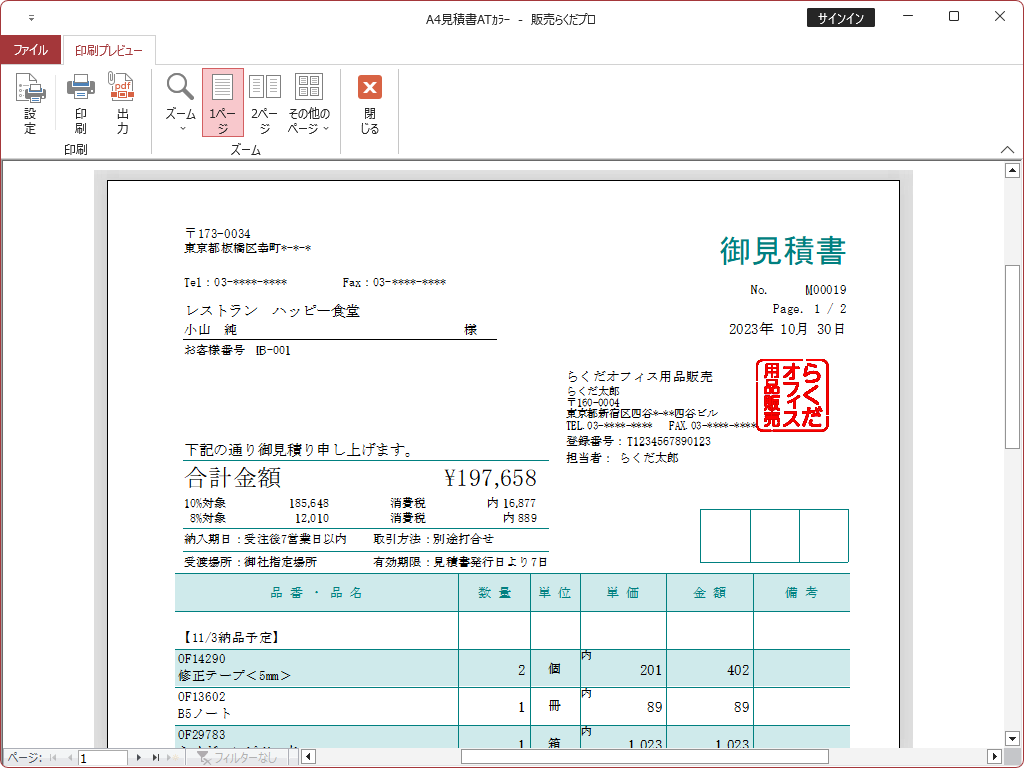Click the 品番・品名 column header

tap(317, 592)
